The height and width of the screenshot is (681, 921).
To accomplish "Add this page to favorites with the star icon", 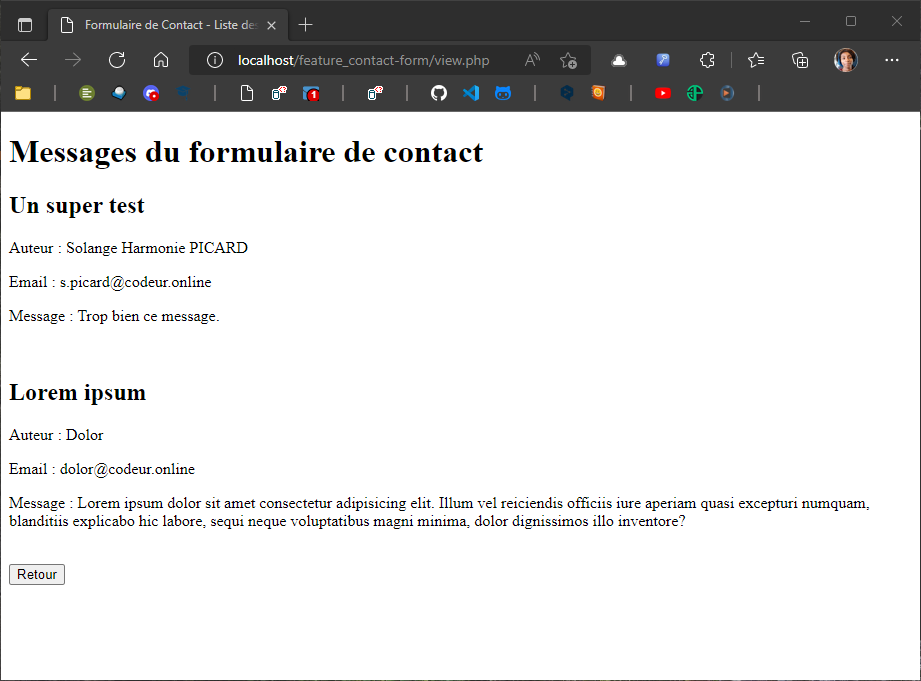I will coord(568,60).
